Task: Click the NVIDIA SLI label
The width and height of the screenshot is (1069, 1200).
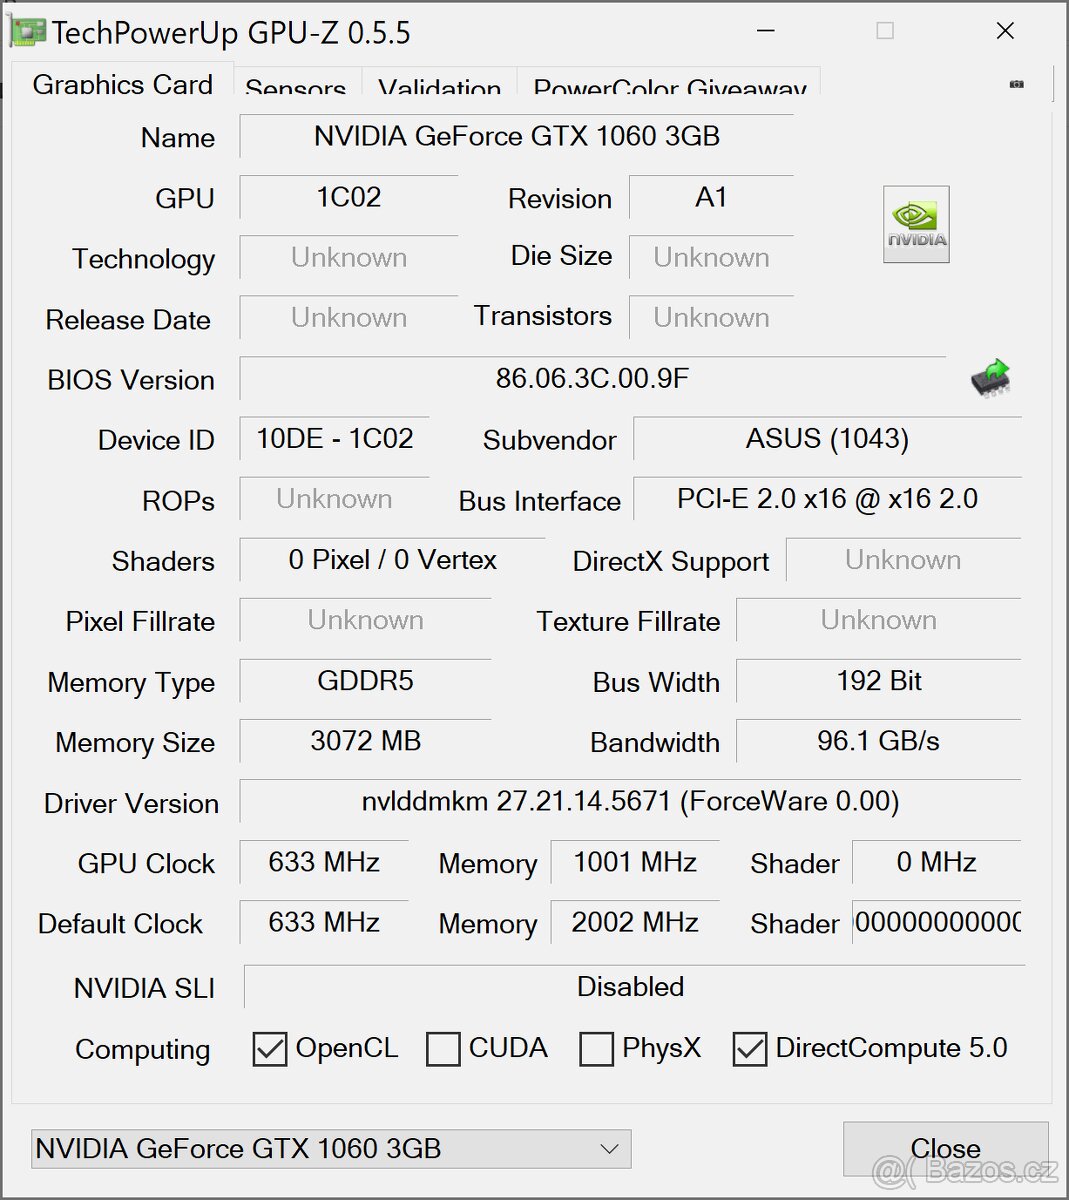Action: (144, 989)
